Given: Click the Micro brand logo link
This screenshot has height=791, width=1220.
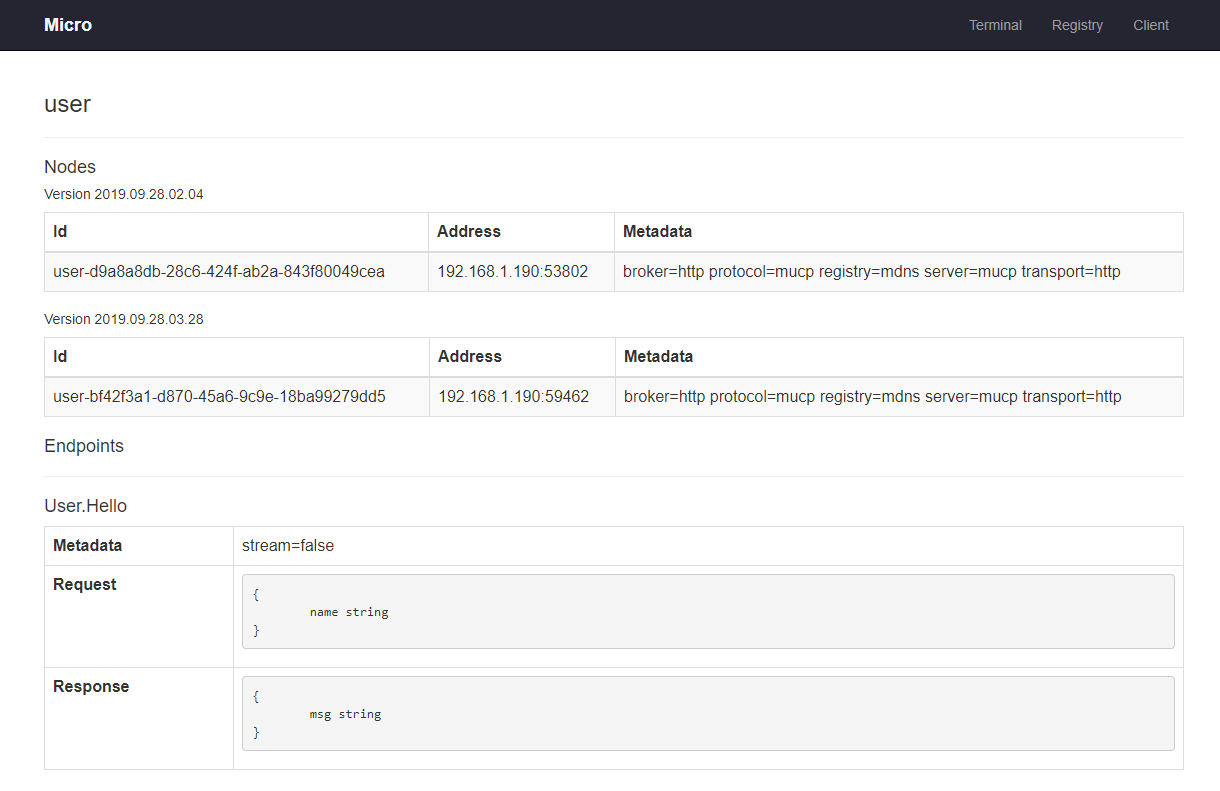Looking at the screenshot, I should coord(68,25).
